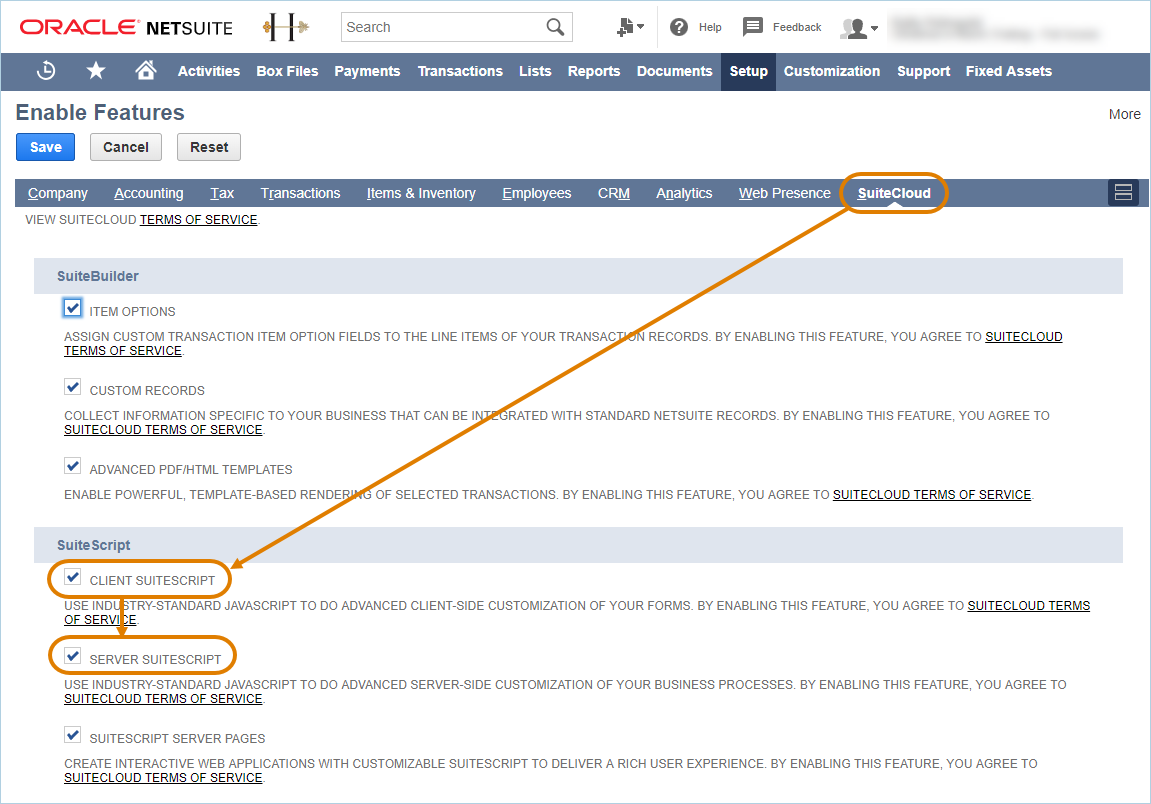Disable the Client SuiteScript checkbox
1151x804 pixels.
pos(73,577)
